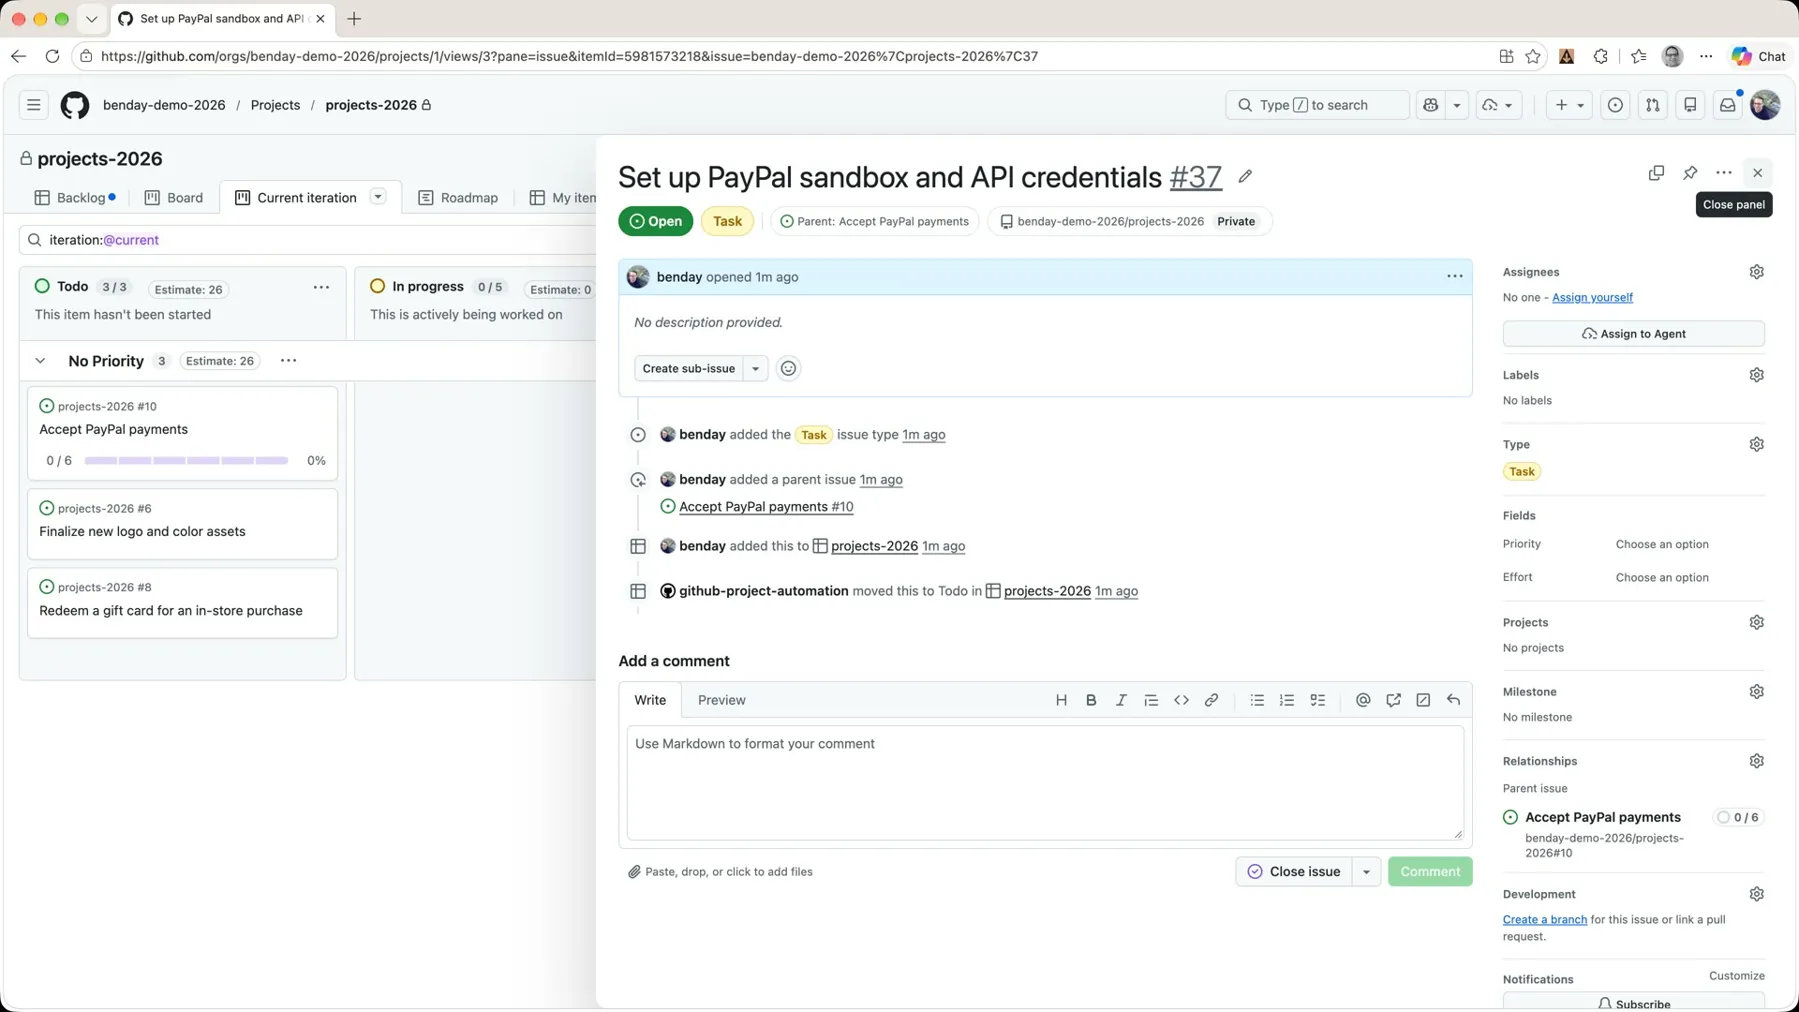This screenshot has width=1799, height=1012.
Task: Select the Write tab of the comment editor
Action: tap(650, 700)
